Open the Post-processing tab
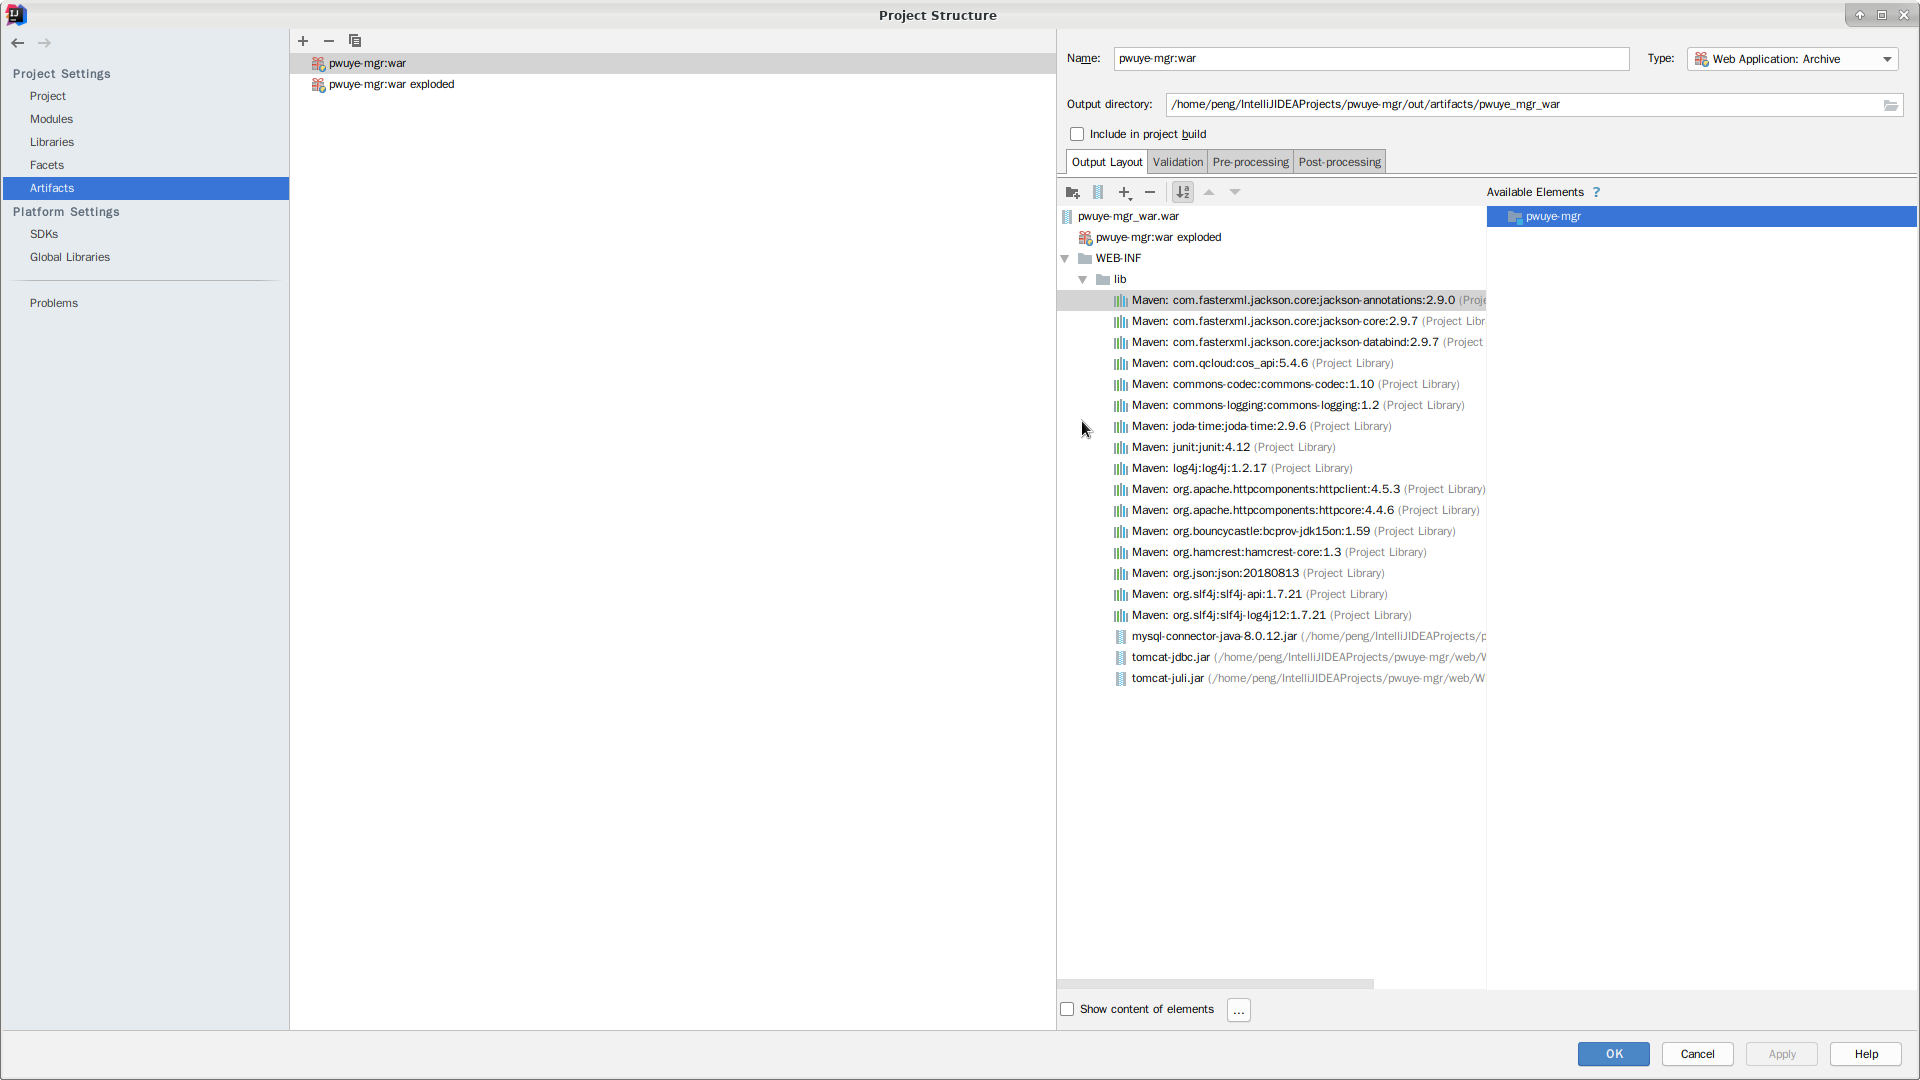Viewport: 1920px width, 1080px height. [1340, 162]
